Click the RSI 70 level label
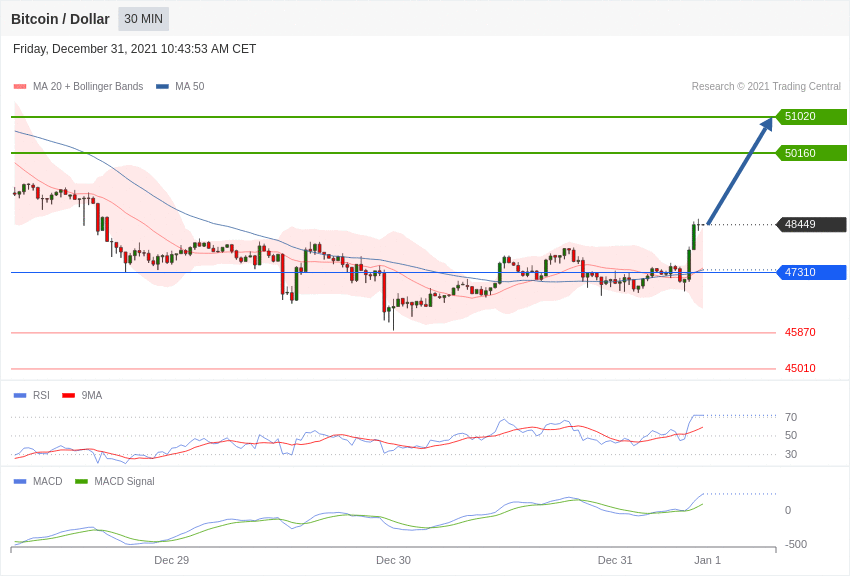 tap(791, 417)
